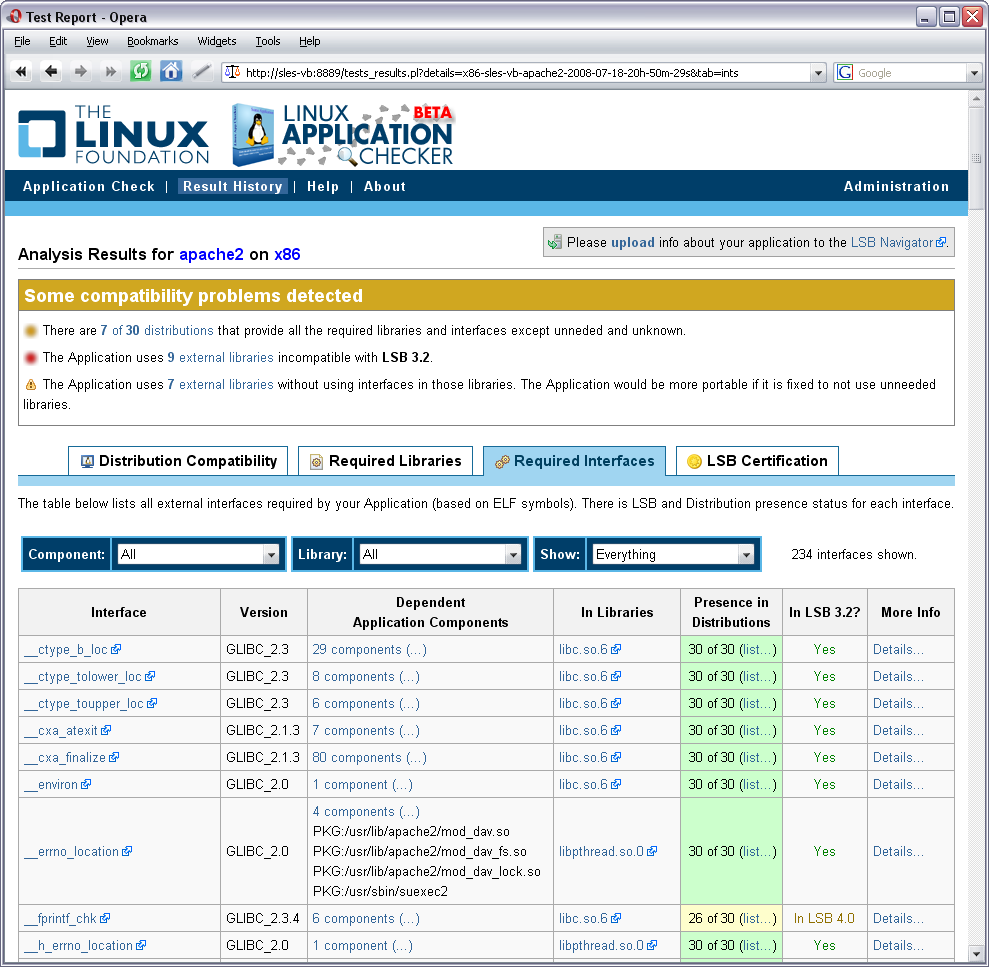Collapse '4 components (...)' for __errno_location

click(x=366, y=811)
